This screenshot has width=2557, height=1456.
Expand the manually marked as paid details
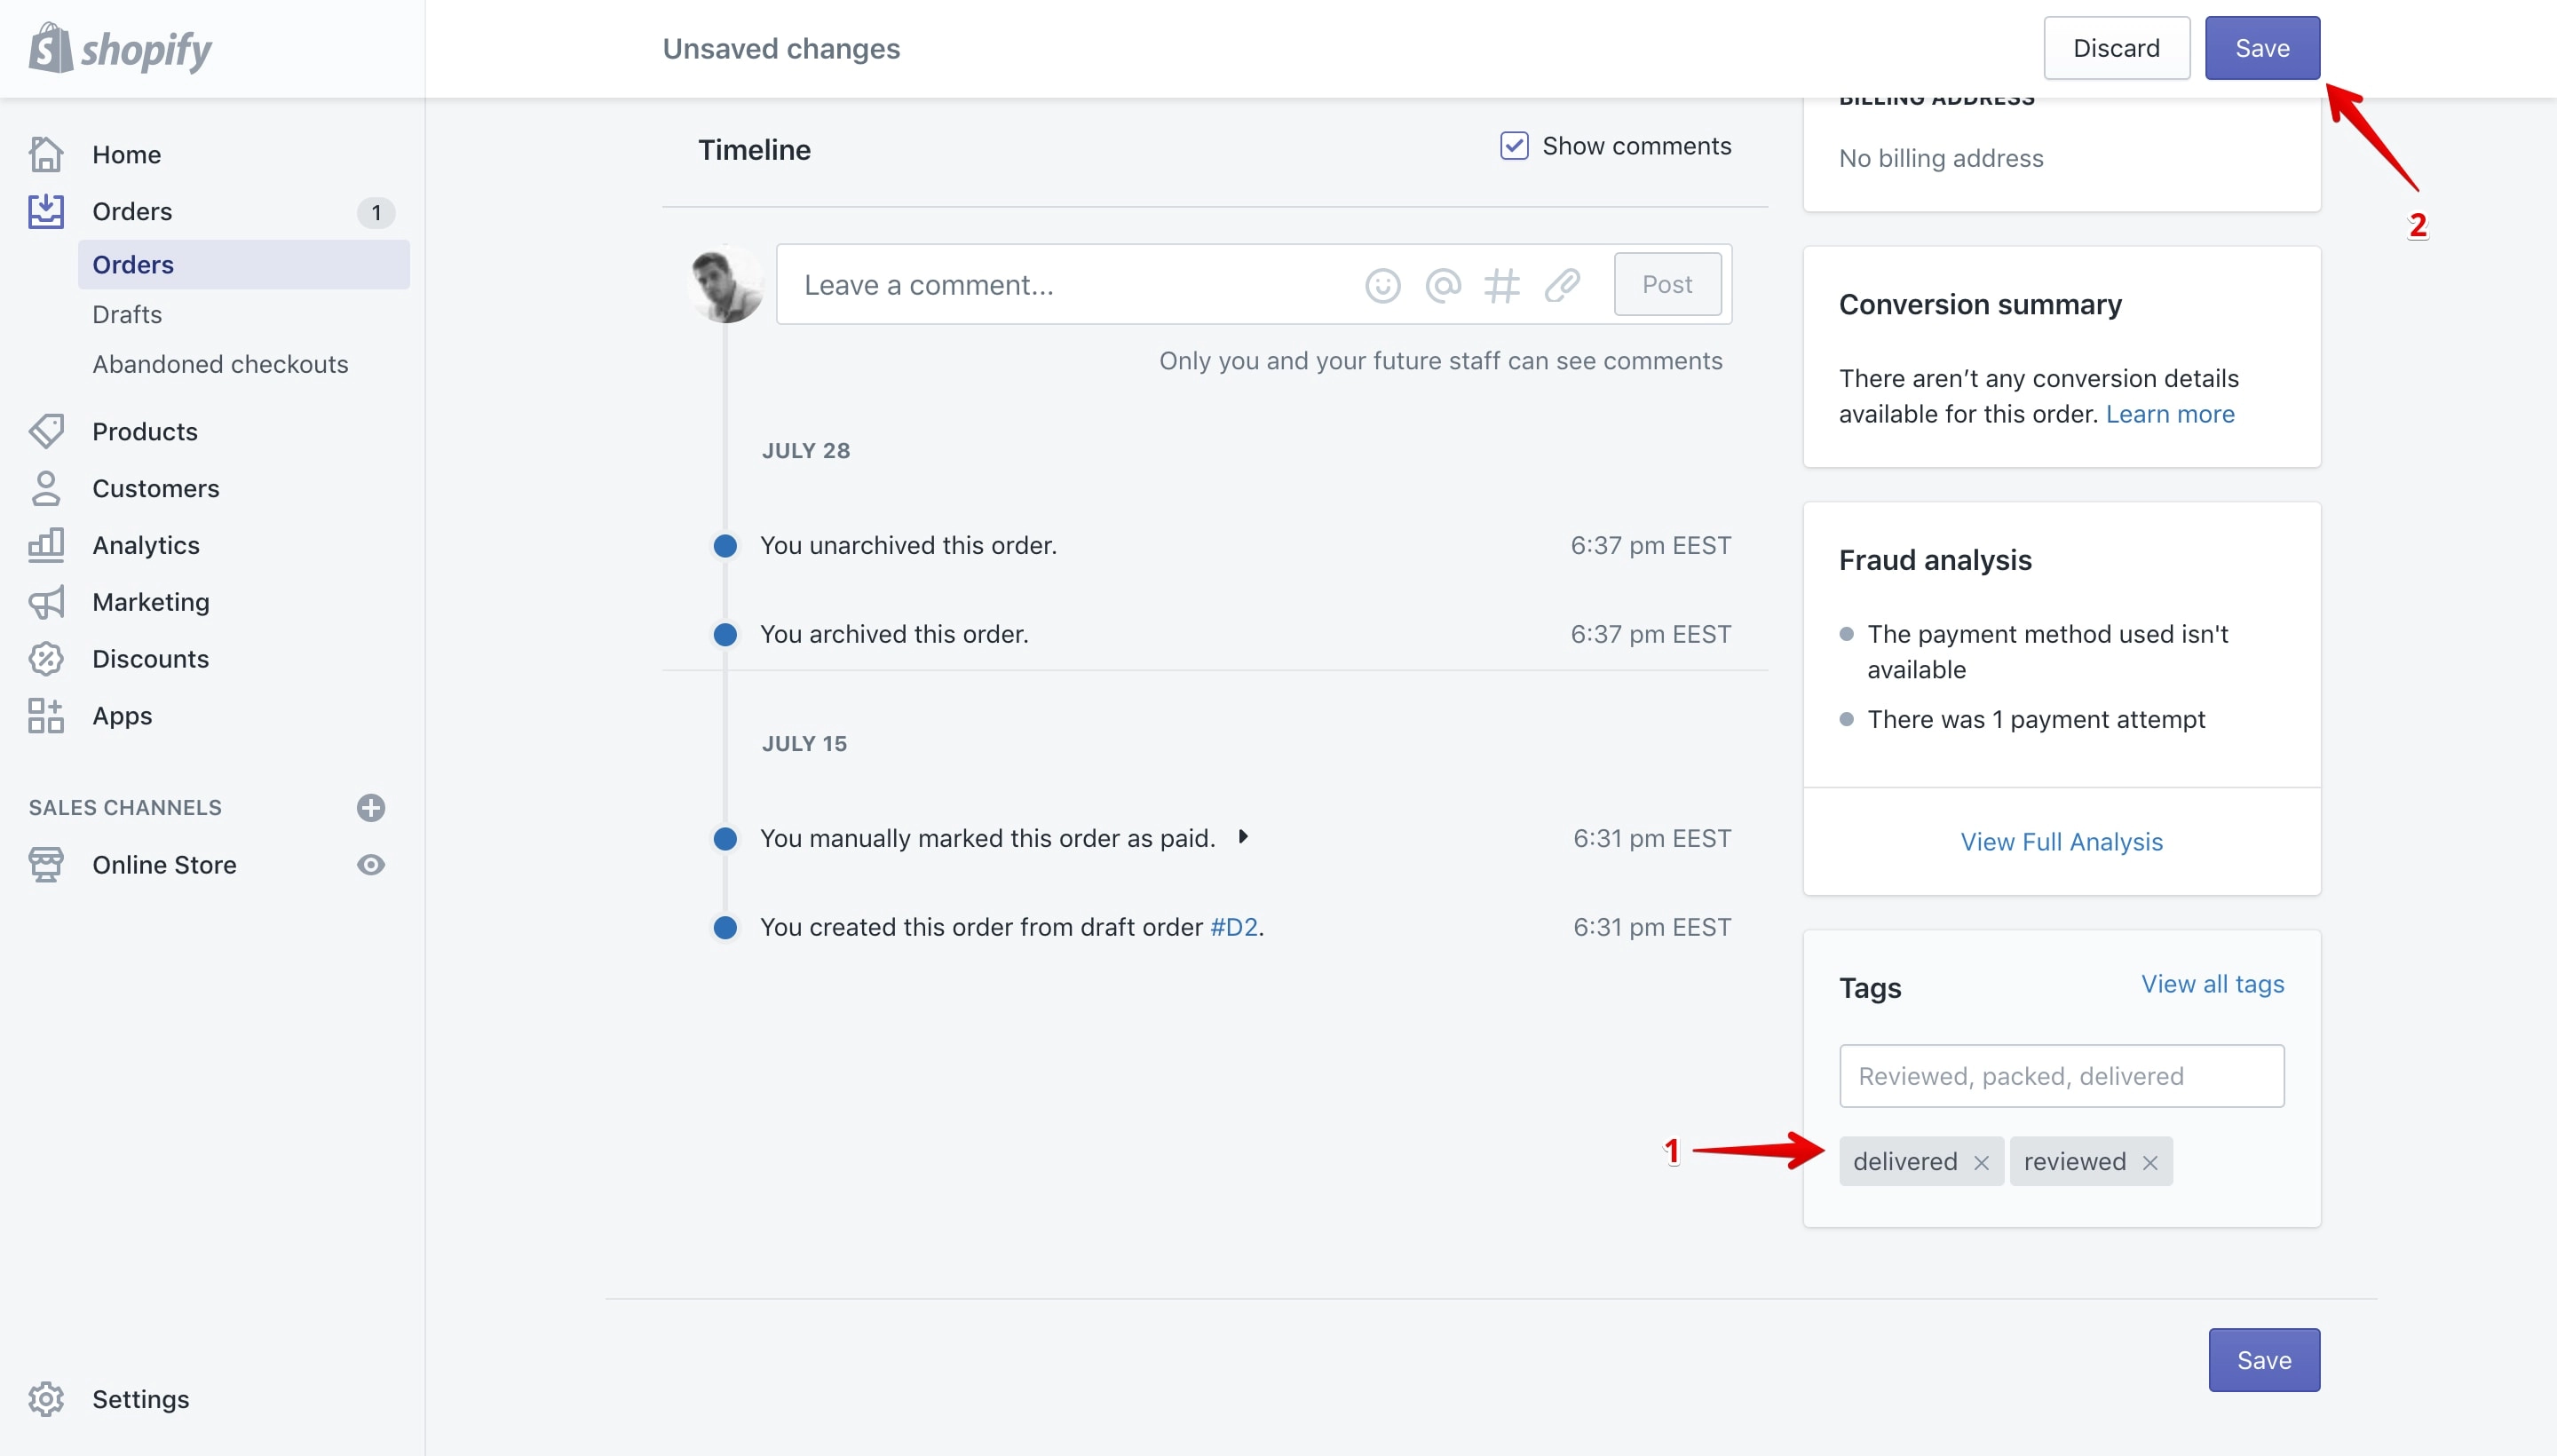pyautogui.click(x=1243, y=837)
